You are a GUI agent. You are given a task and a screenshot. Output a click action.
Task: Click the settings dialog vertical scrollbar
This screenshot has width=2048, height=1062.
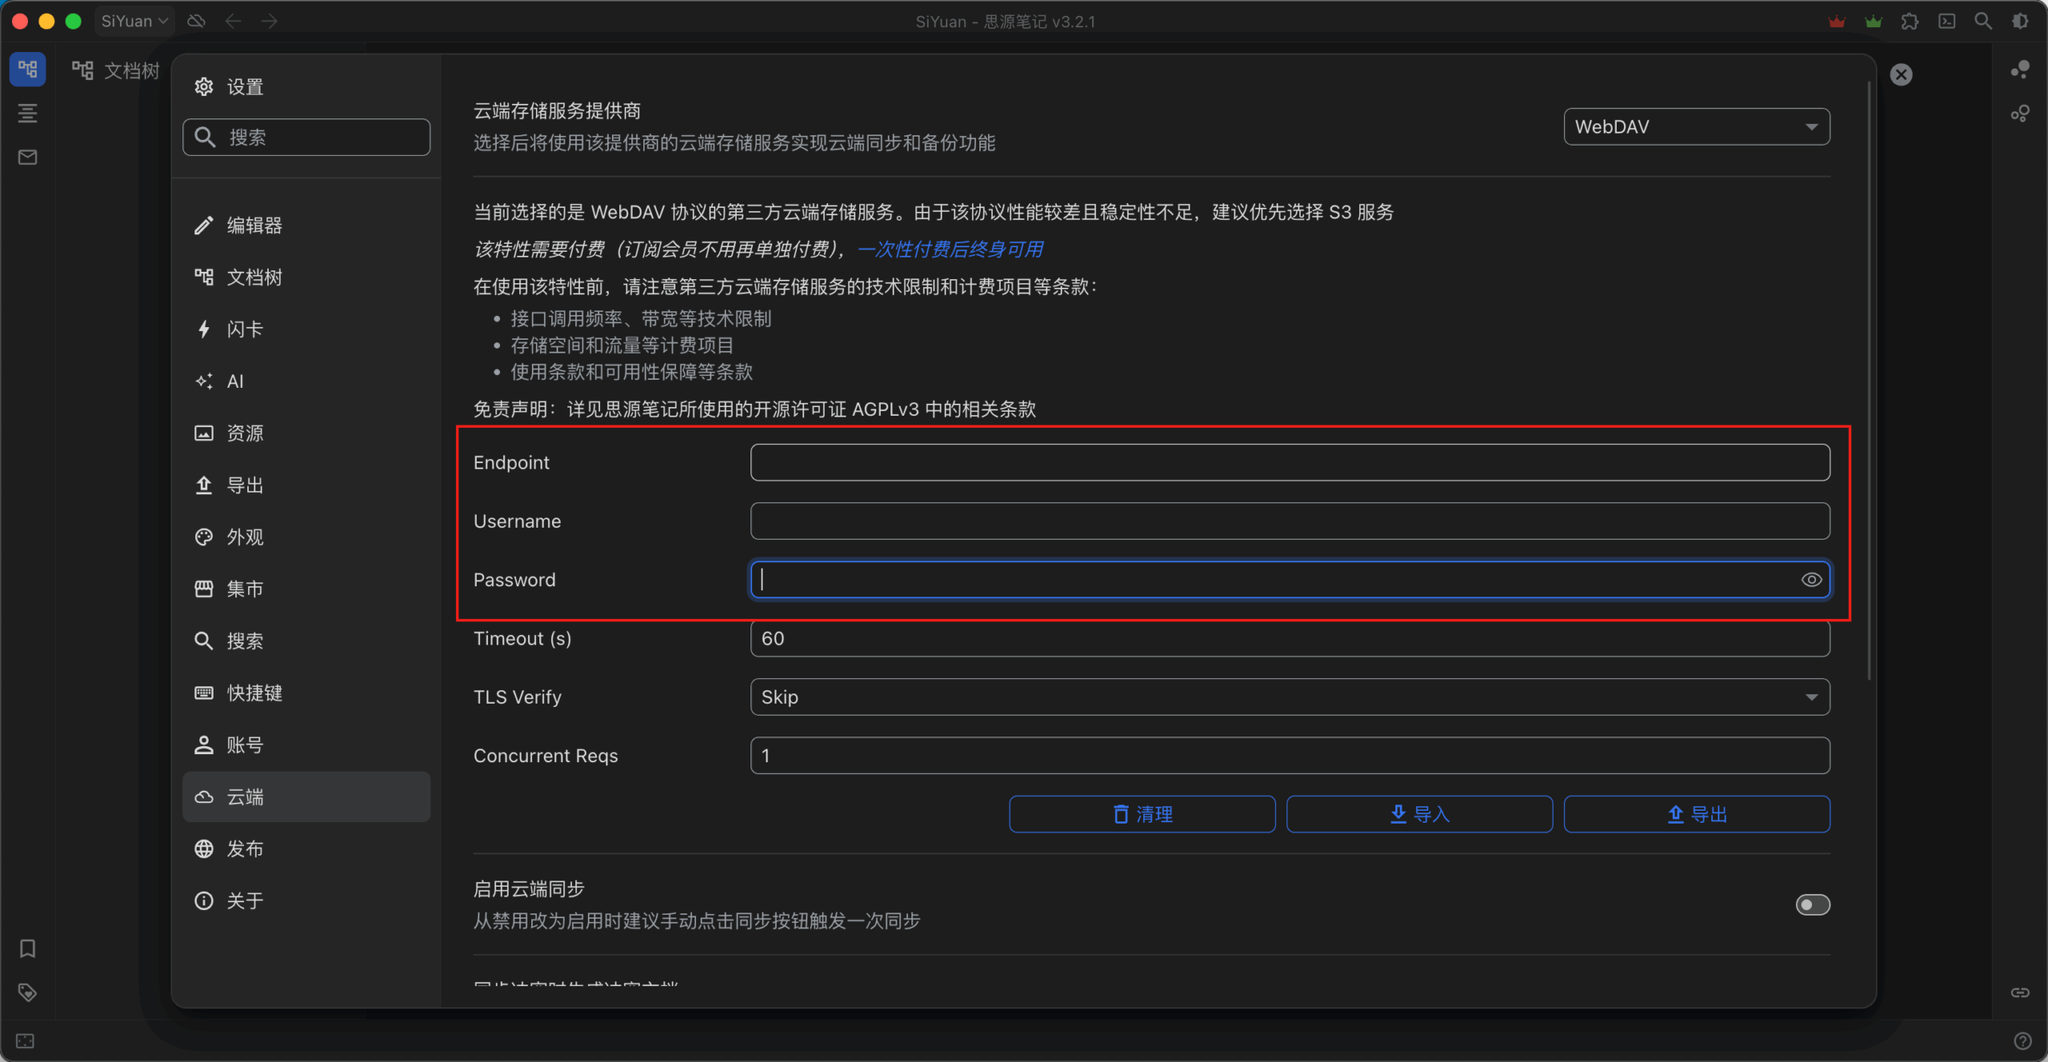(1869, 380)
